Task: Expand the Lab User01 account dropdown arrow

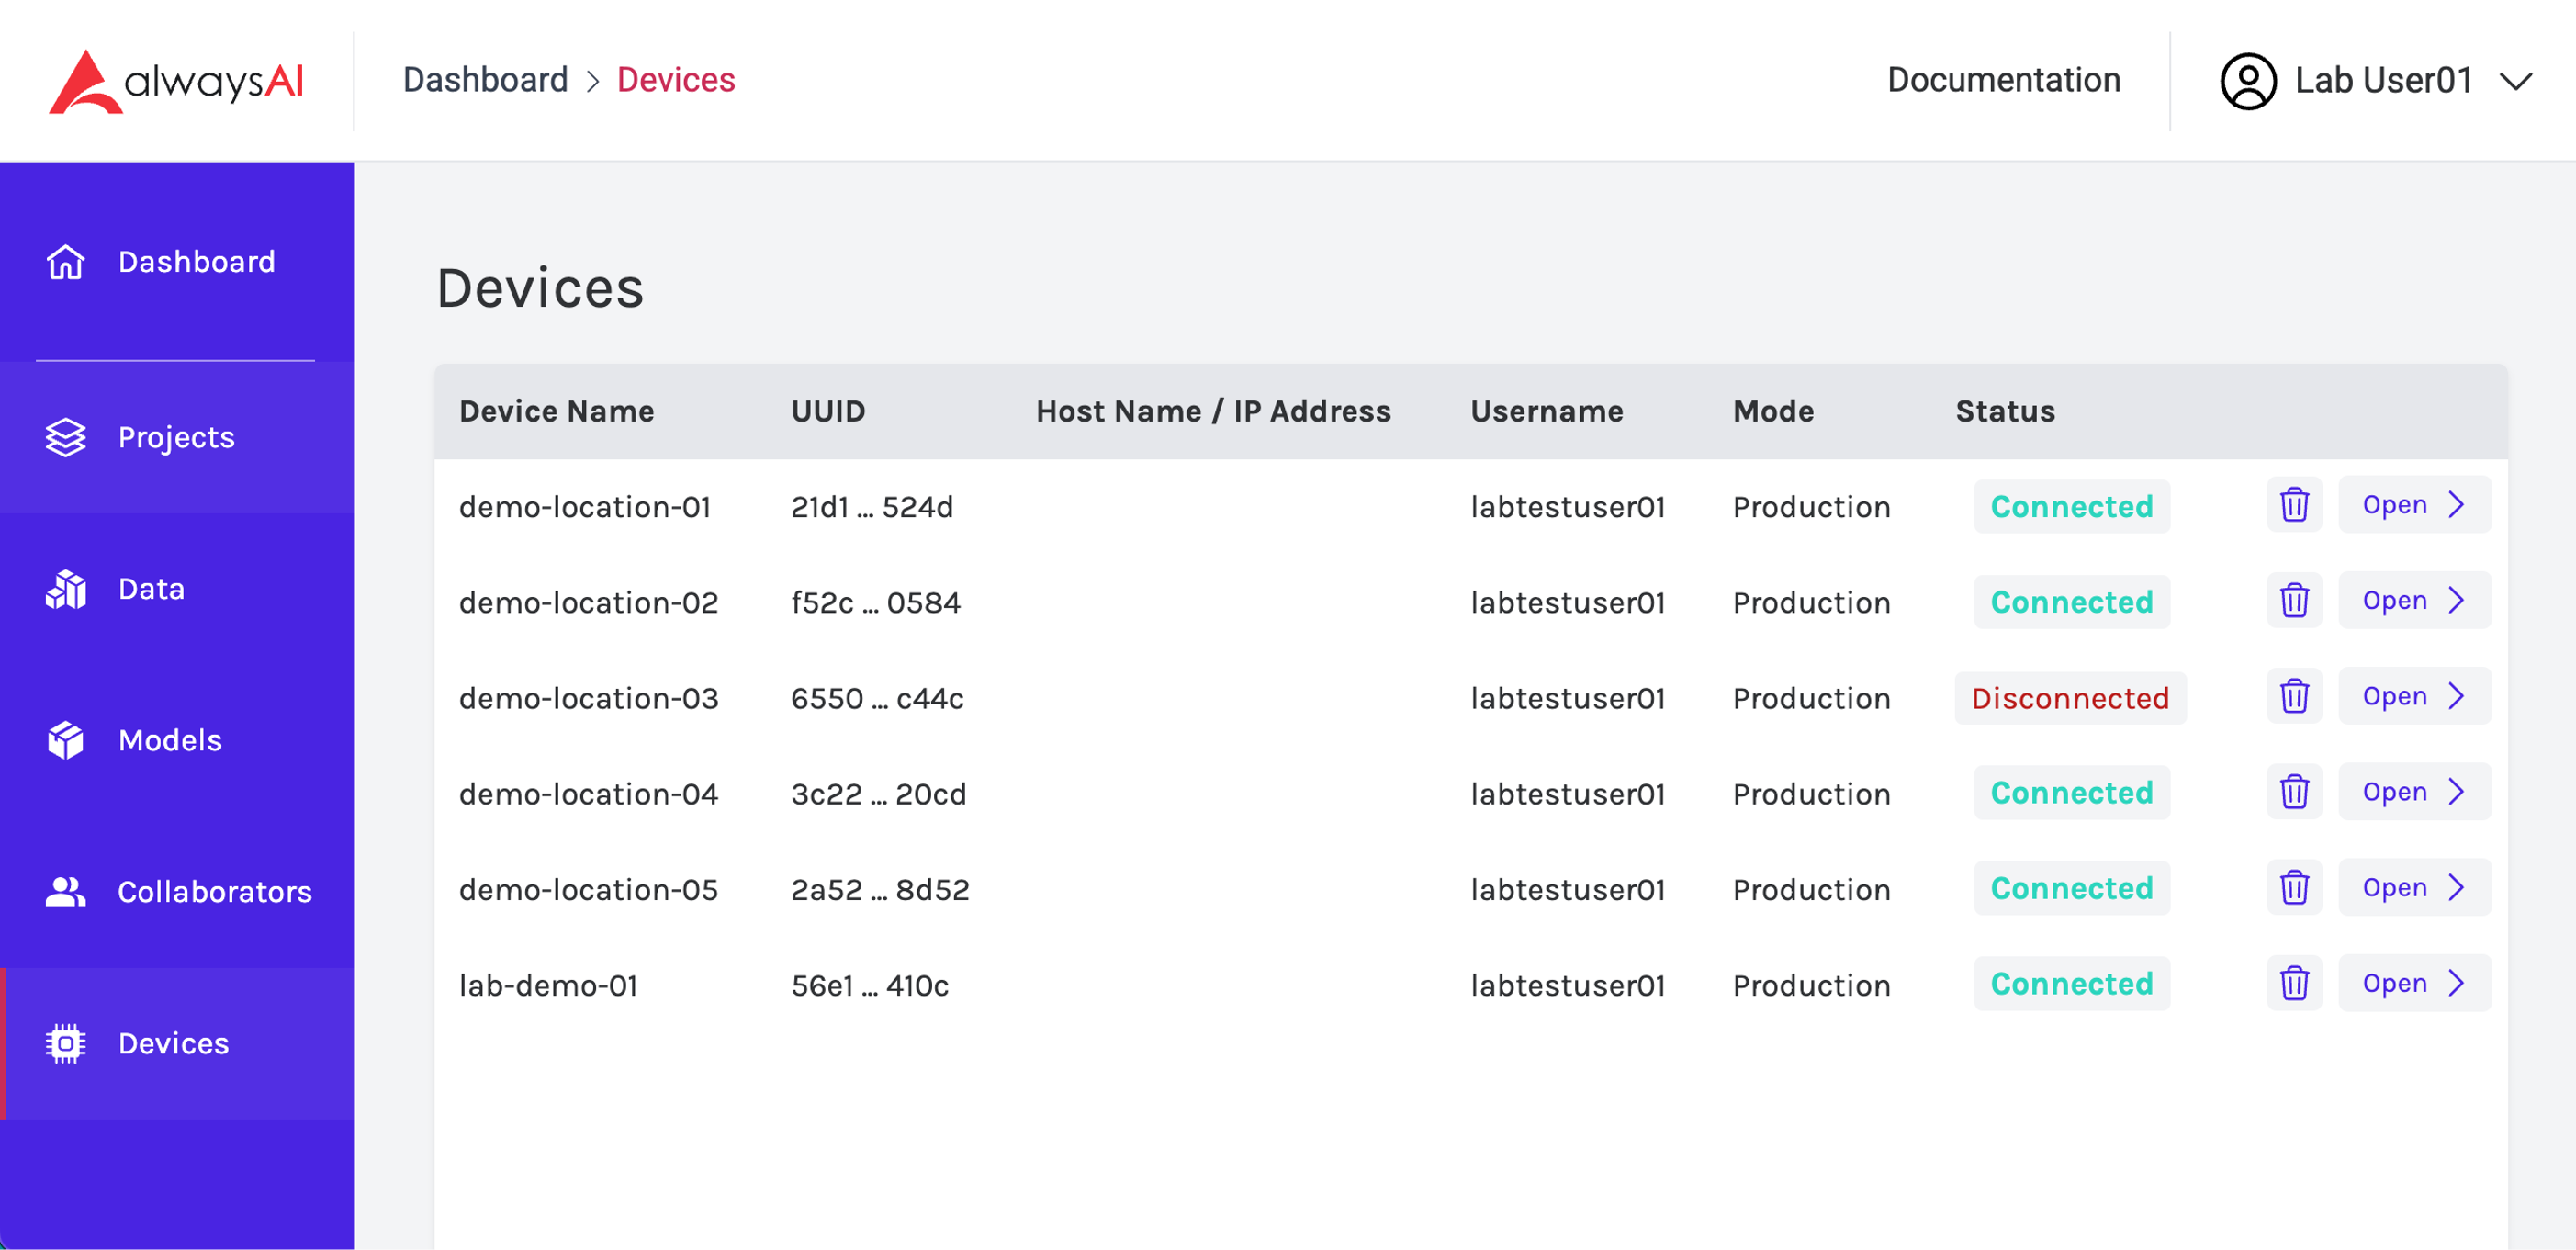Action: click(2515, 81)
